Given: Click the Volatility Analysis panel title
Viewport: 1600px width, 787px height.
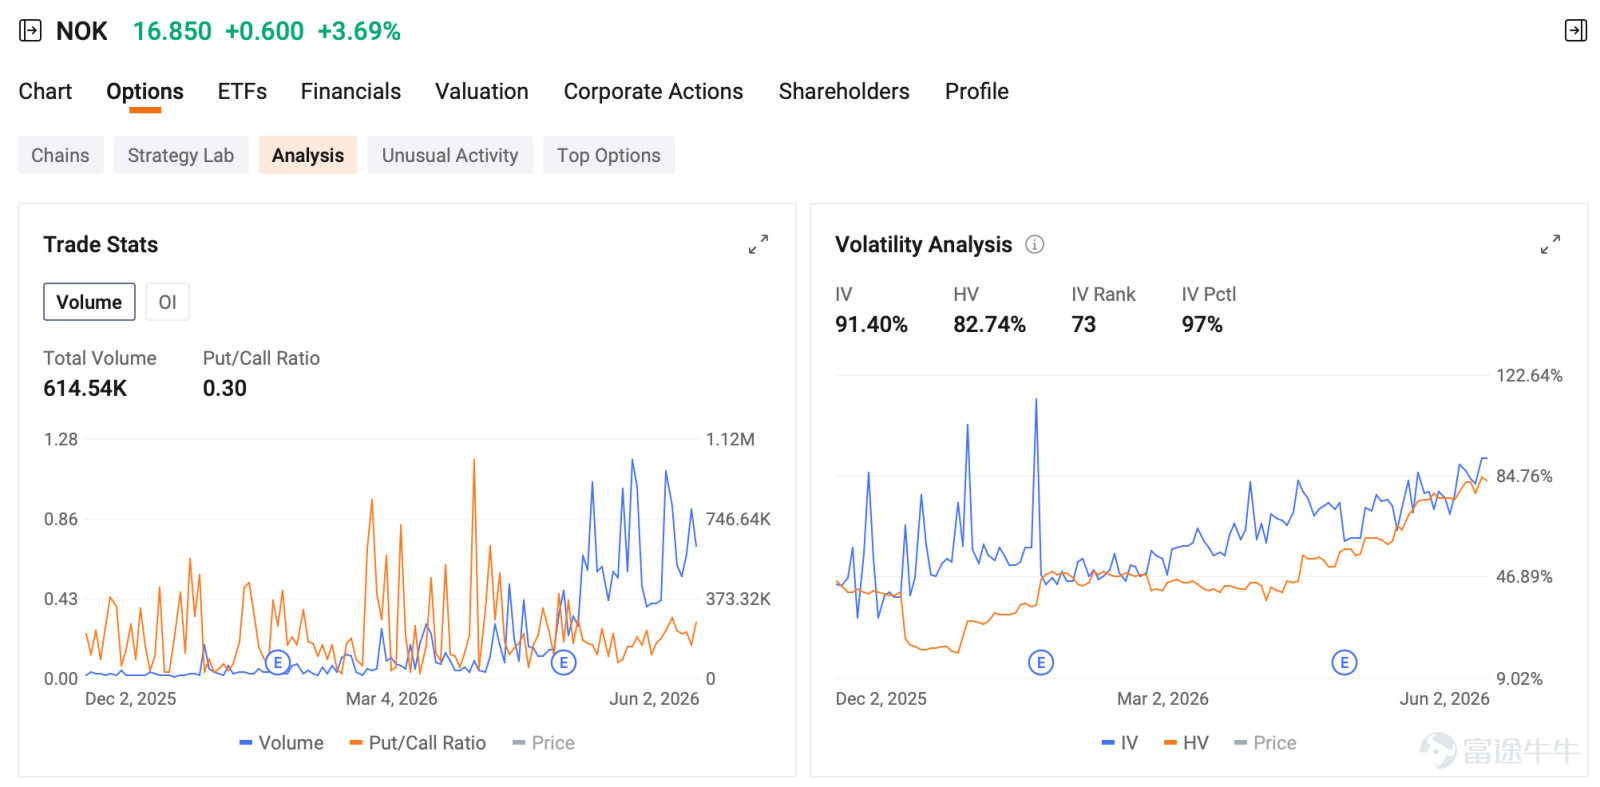Looking at the screenshot, I should pos(924,244).
